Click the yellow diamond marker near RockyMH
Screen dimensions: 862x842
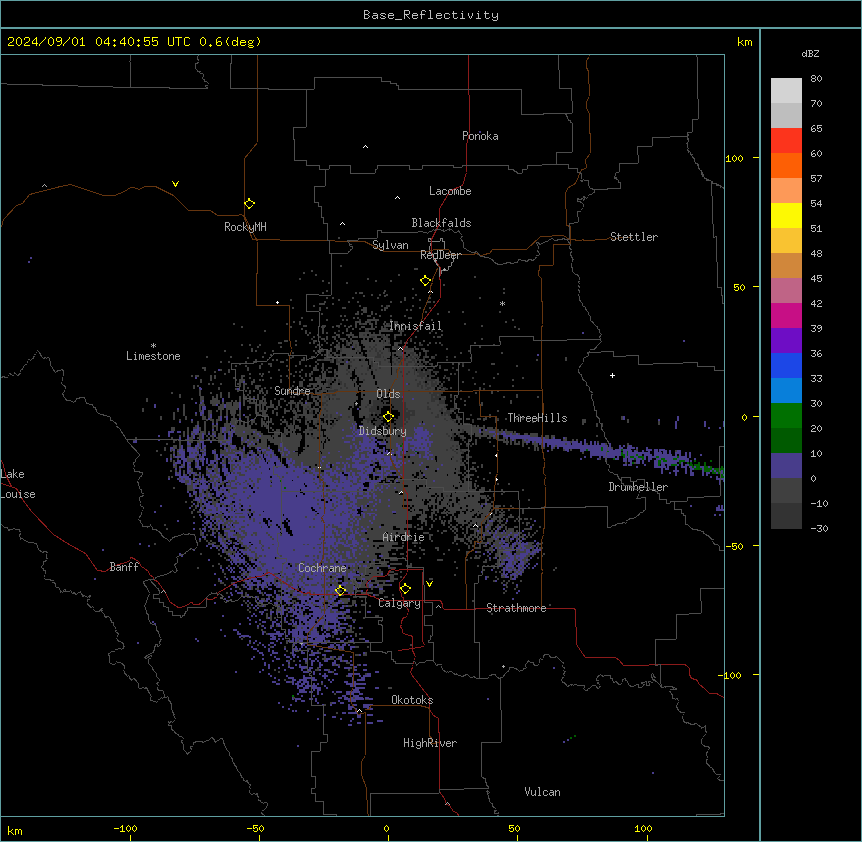click(x=249, y=203)
